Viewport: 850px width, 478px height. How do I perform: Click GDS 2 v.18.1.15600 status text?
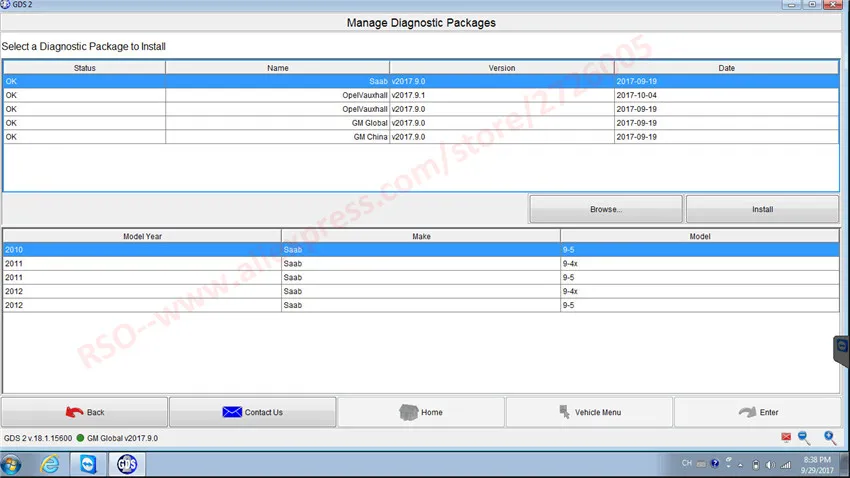[x=38, y=438]
